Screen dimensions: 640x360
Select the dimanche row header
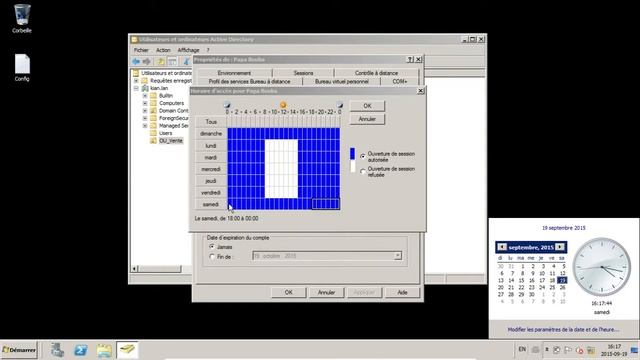coord(211,133)
